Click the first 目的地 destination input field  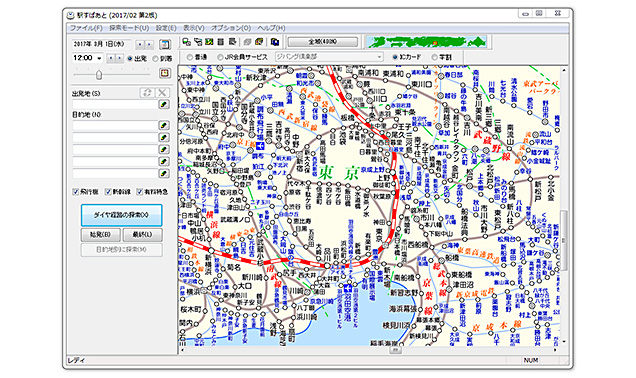tap(115, 125)
